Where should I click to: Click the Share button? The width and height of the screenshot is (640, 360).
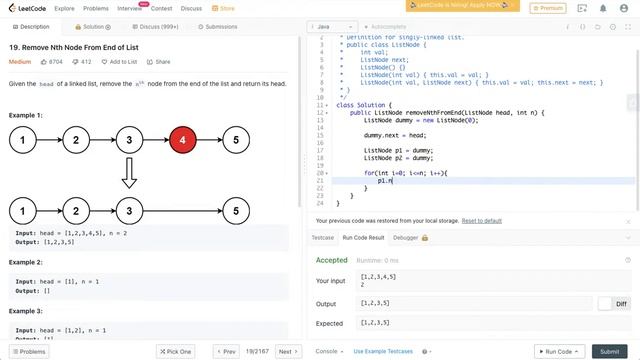click(158, 62)
